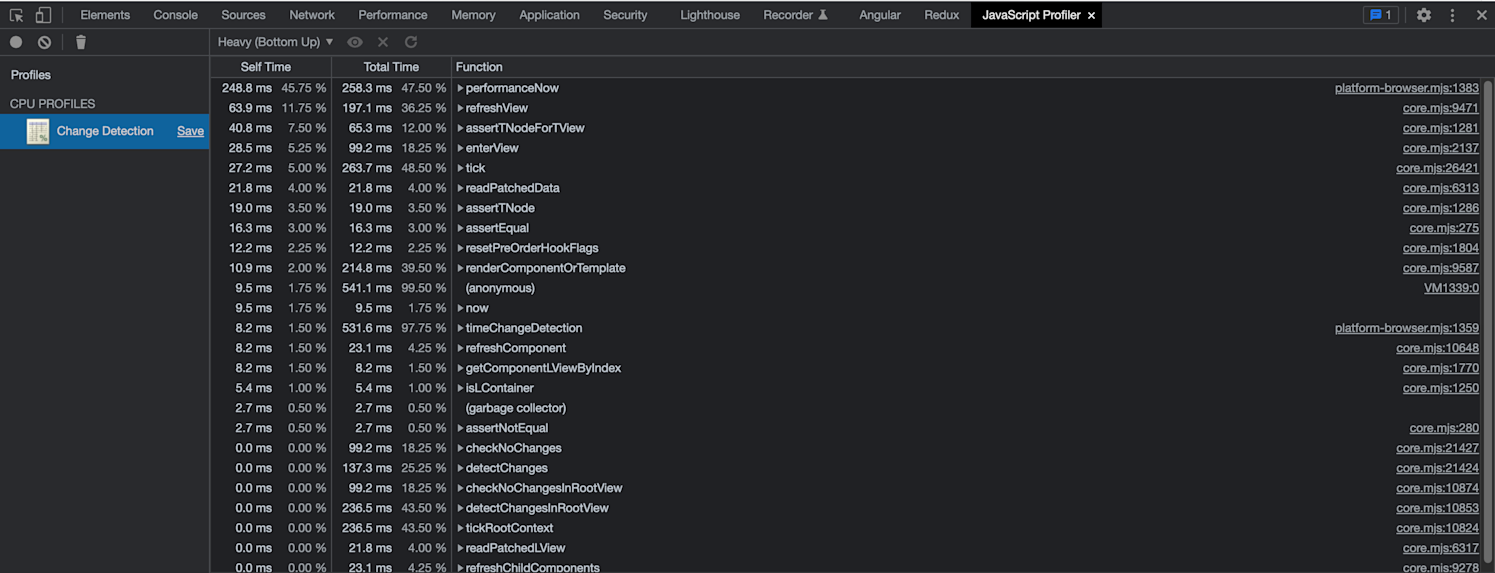Clear all profiles with the ban icon
The width and height of the screenshot is (1495, 573).
click(44, 42)
